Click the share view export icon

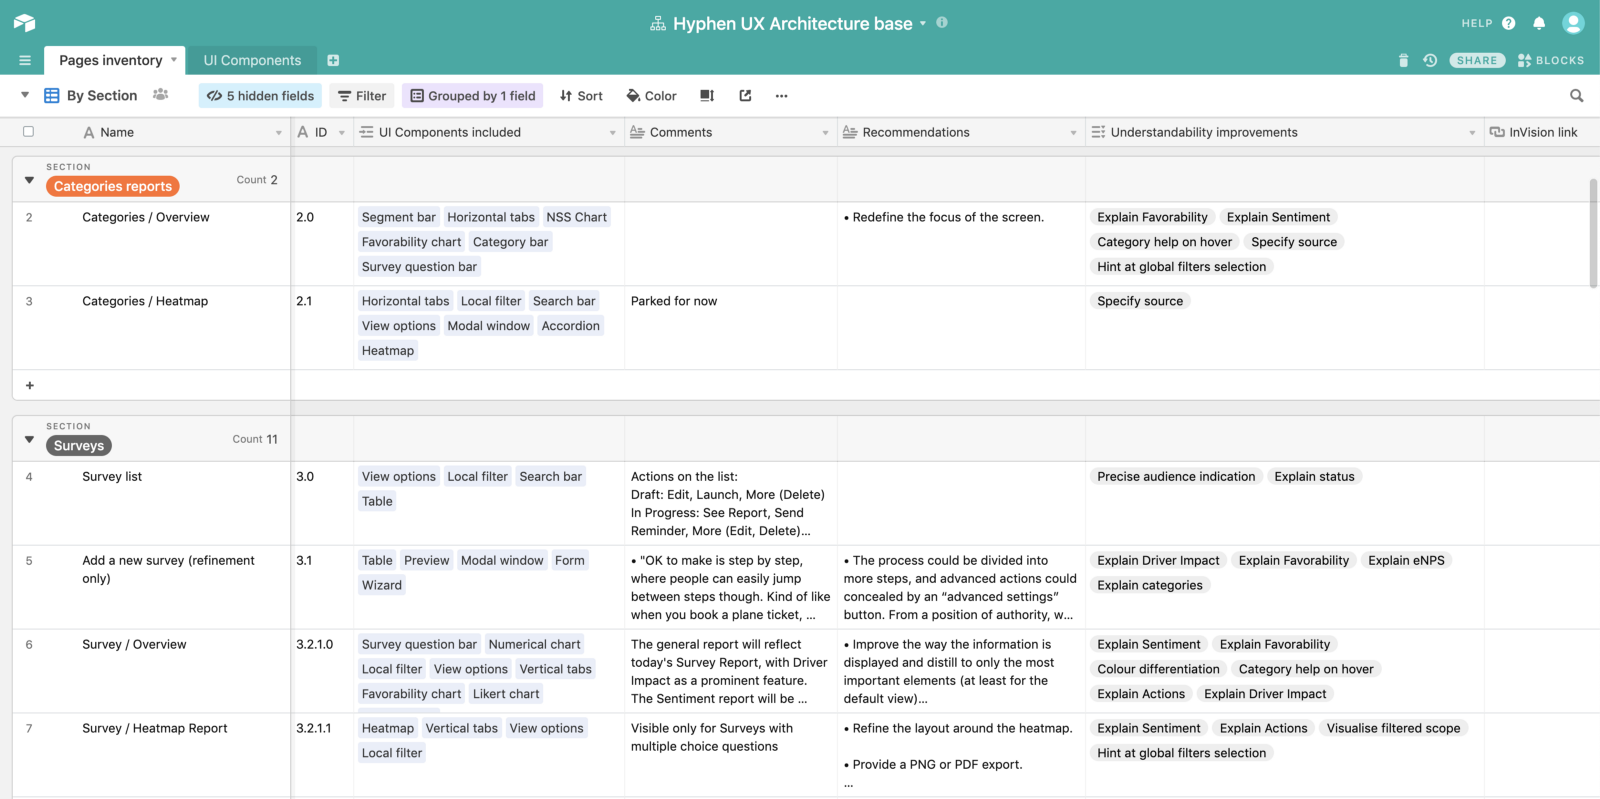pyautogui.click(x=745, y=96)
